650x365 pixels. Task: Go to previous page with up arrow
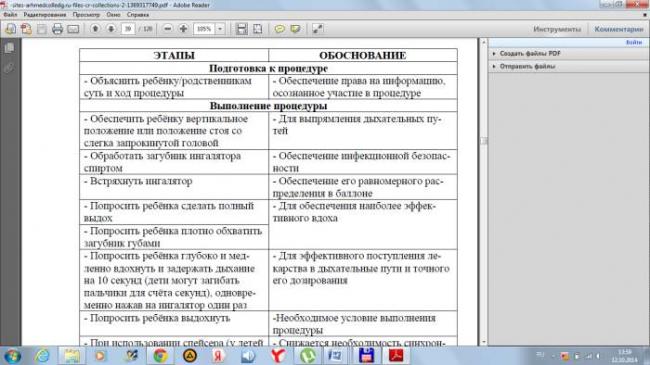pos(95,29)
